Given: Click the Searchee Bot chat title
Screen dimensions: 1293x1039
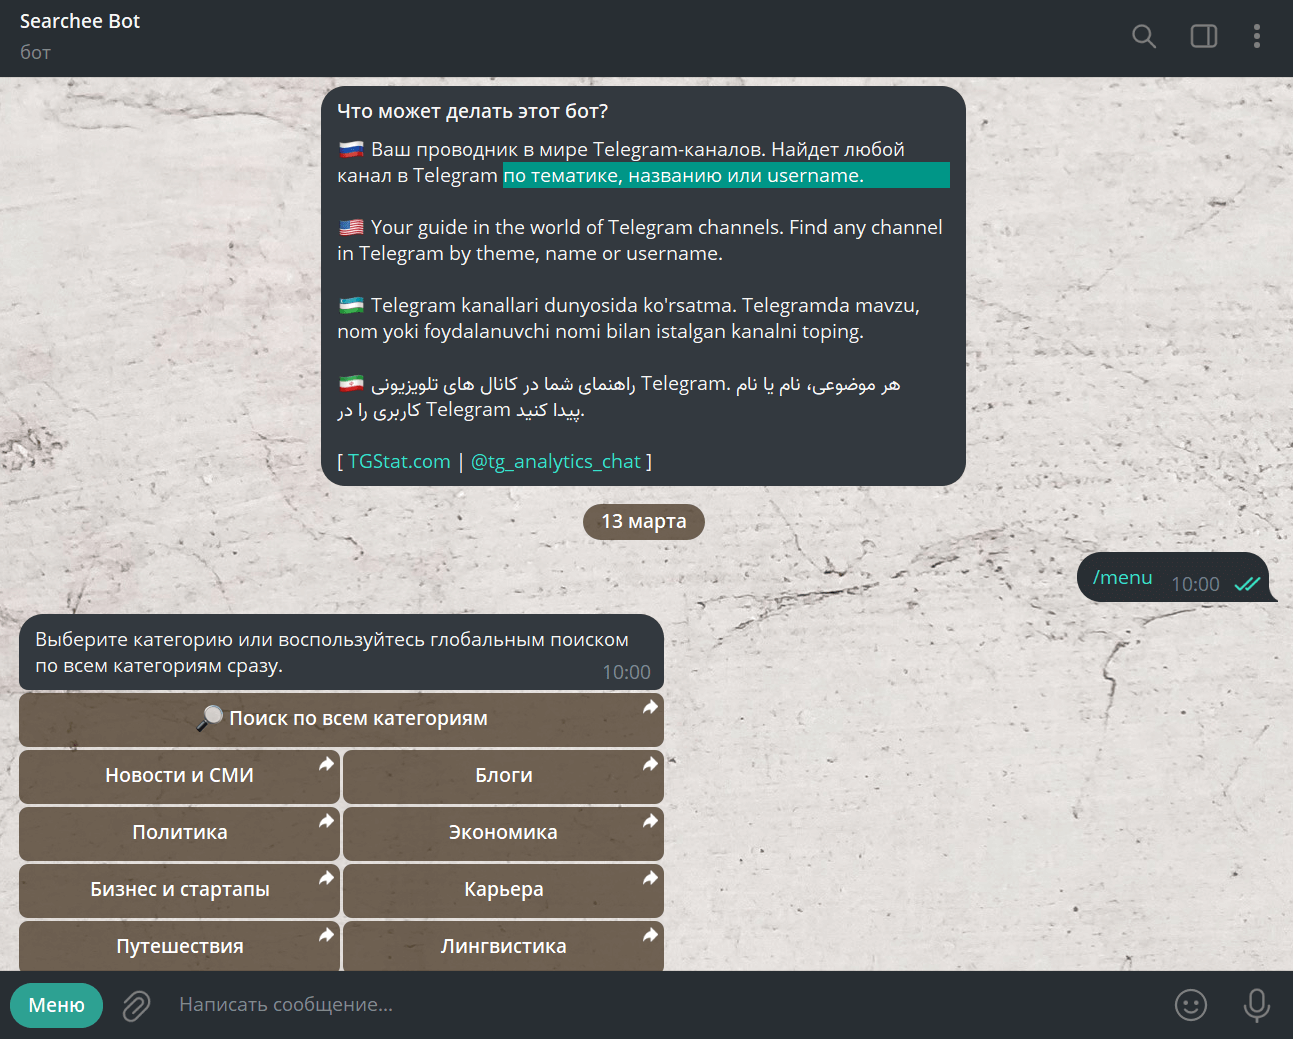Looking at the screenshot, I should point(80,22).
